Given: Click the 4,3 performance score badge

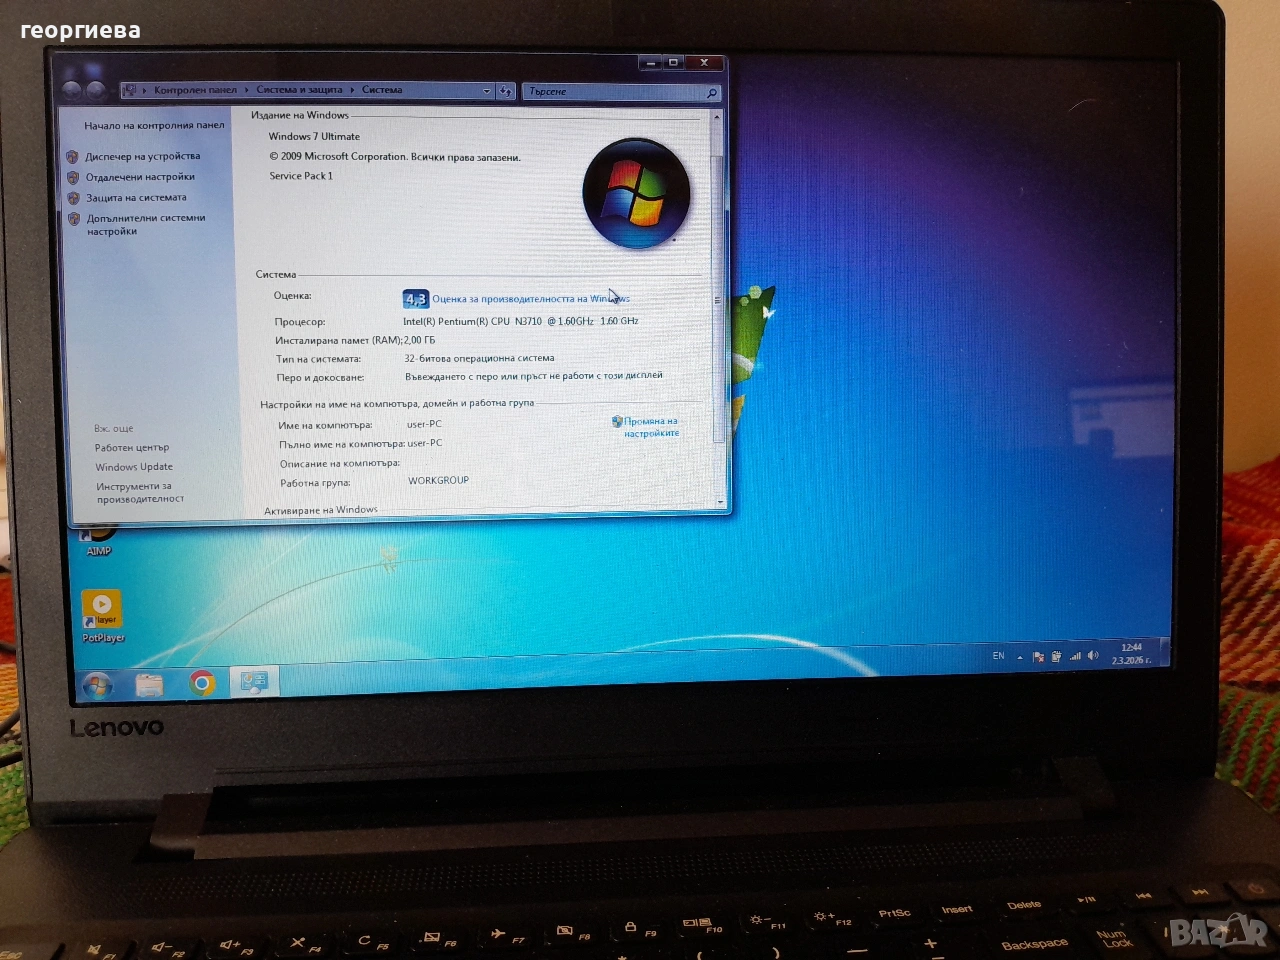Looking at the screenshot, I should click(x=415, y=299).
